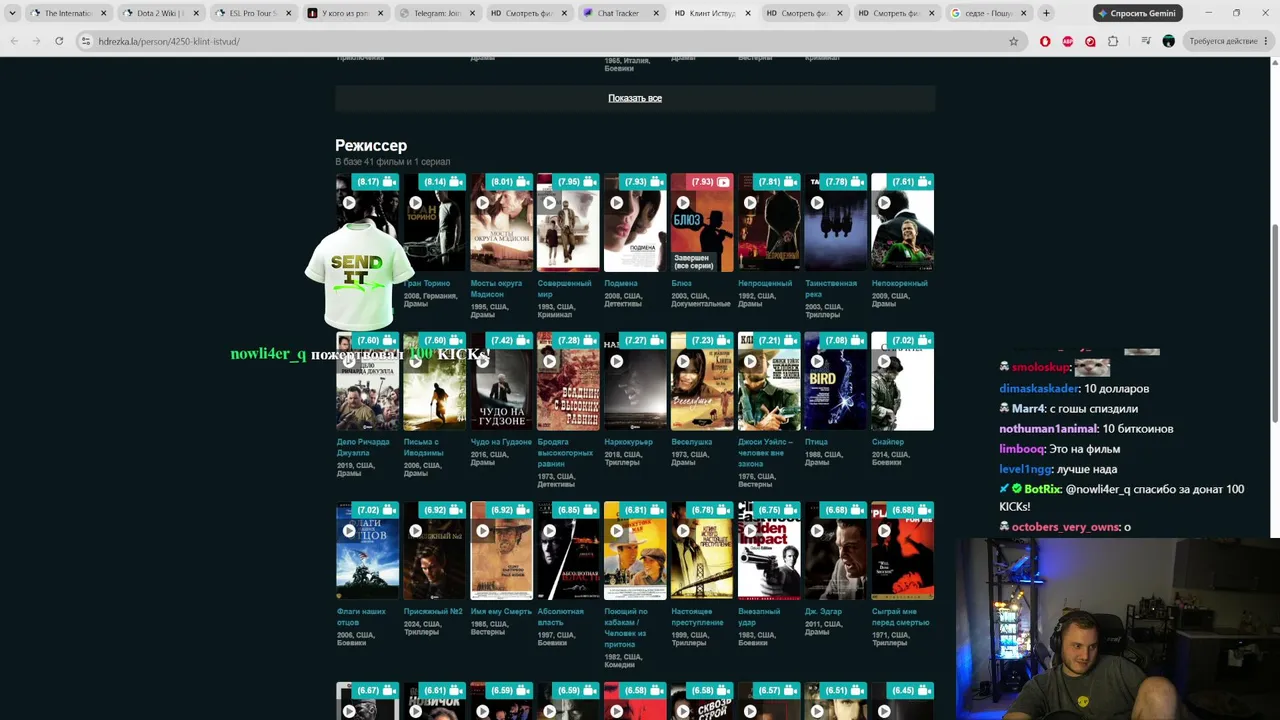Screen dimensions: 1280x720
Task: Click chat username octobers_very_owns
Action: coord(1065,527)
